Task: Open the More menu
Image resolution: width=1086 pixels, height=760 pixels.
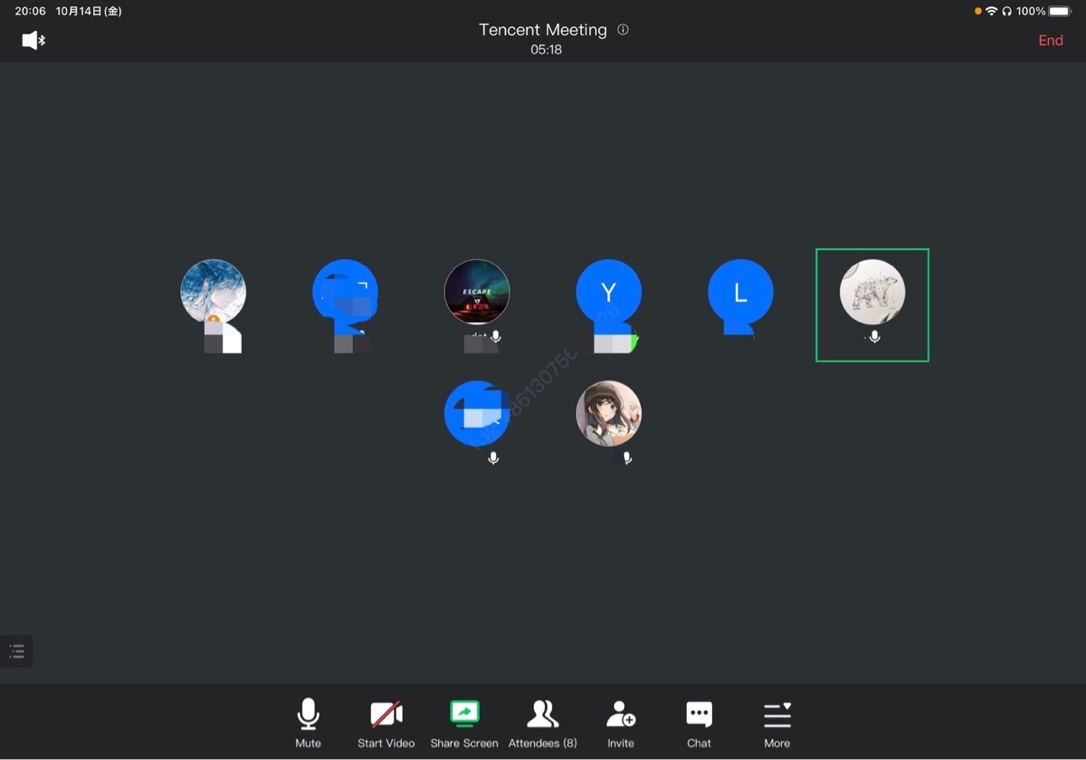Action: 777,723
